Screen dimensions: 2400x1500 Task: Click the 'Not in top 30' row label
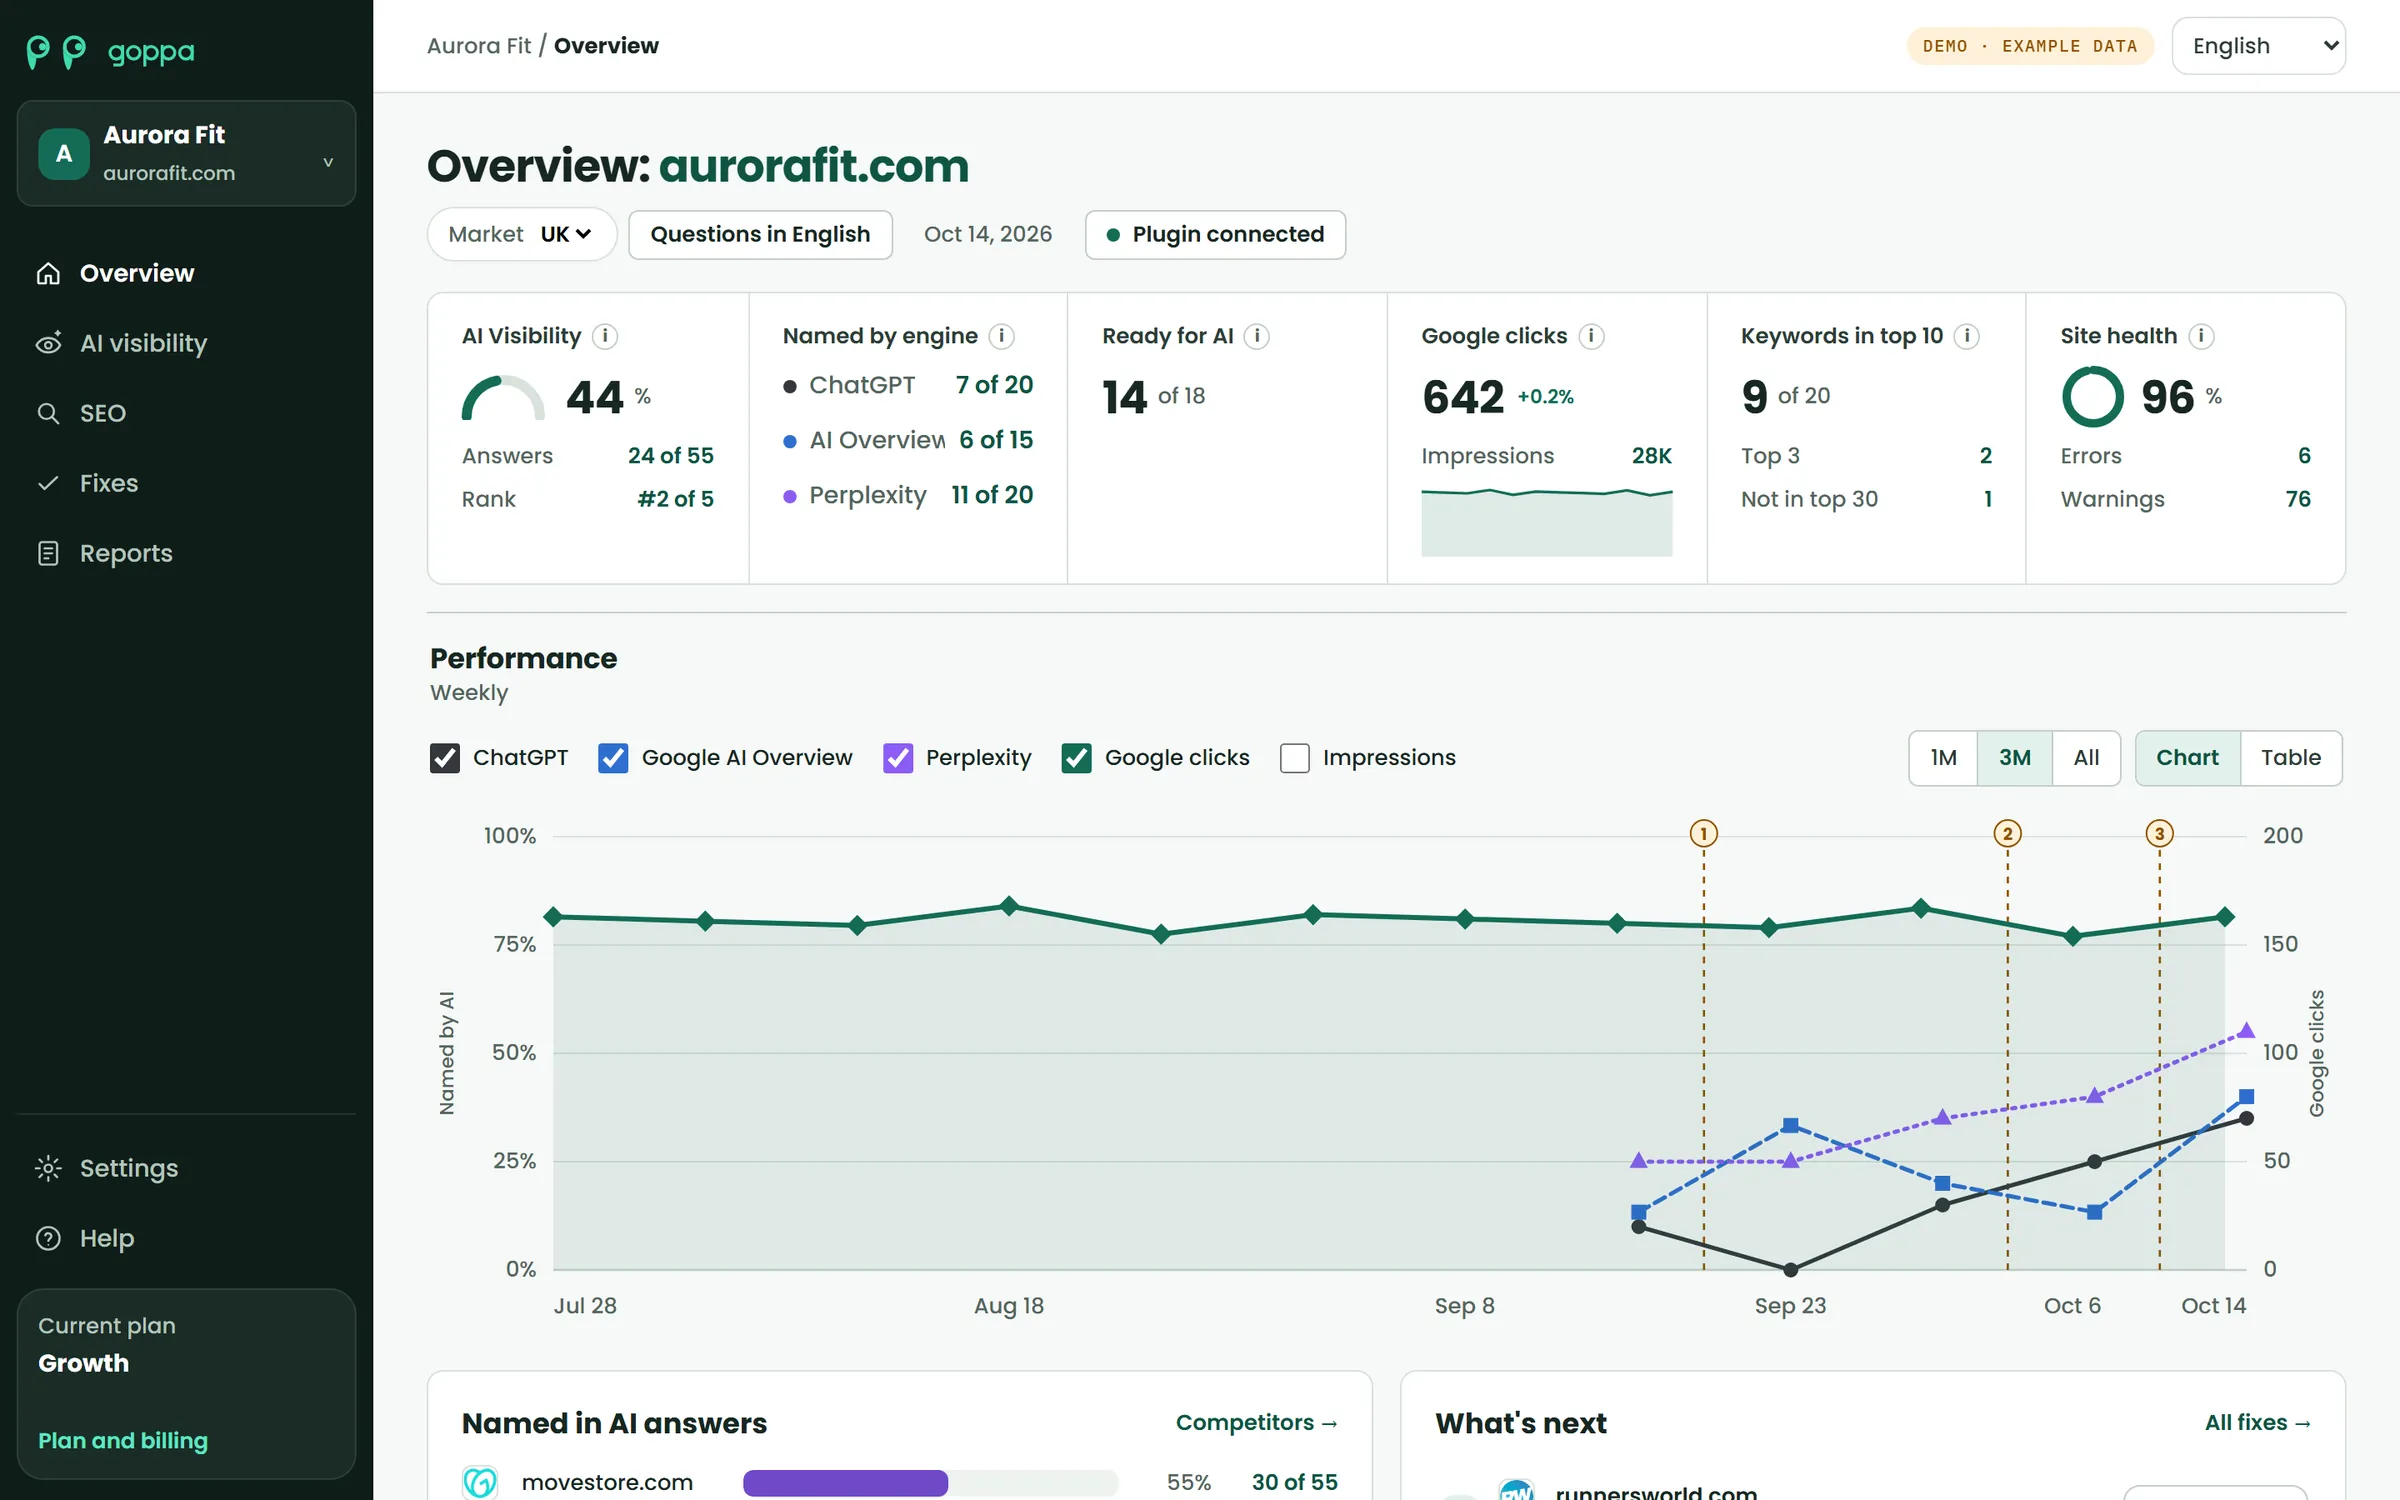click(1809, 499)
